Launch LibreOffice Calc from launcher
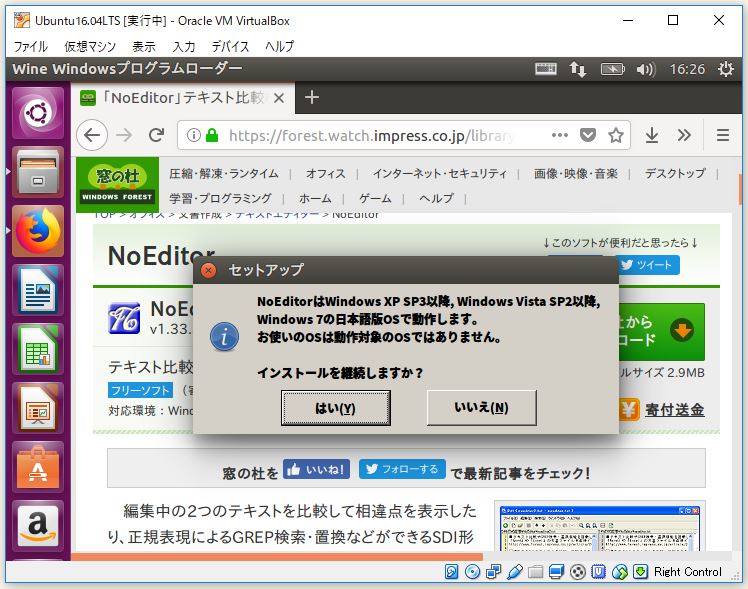 point(38,349)
